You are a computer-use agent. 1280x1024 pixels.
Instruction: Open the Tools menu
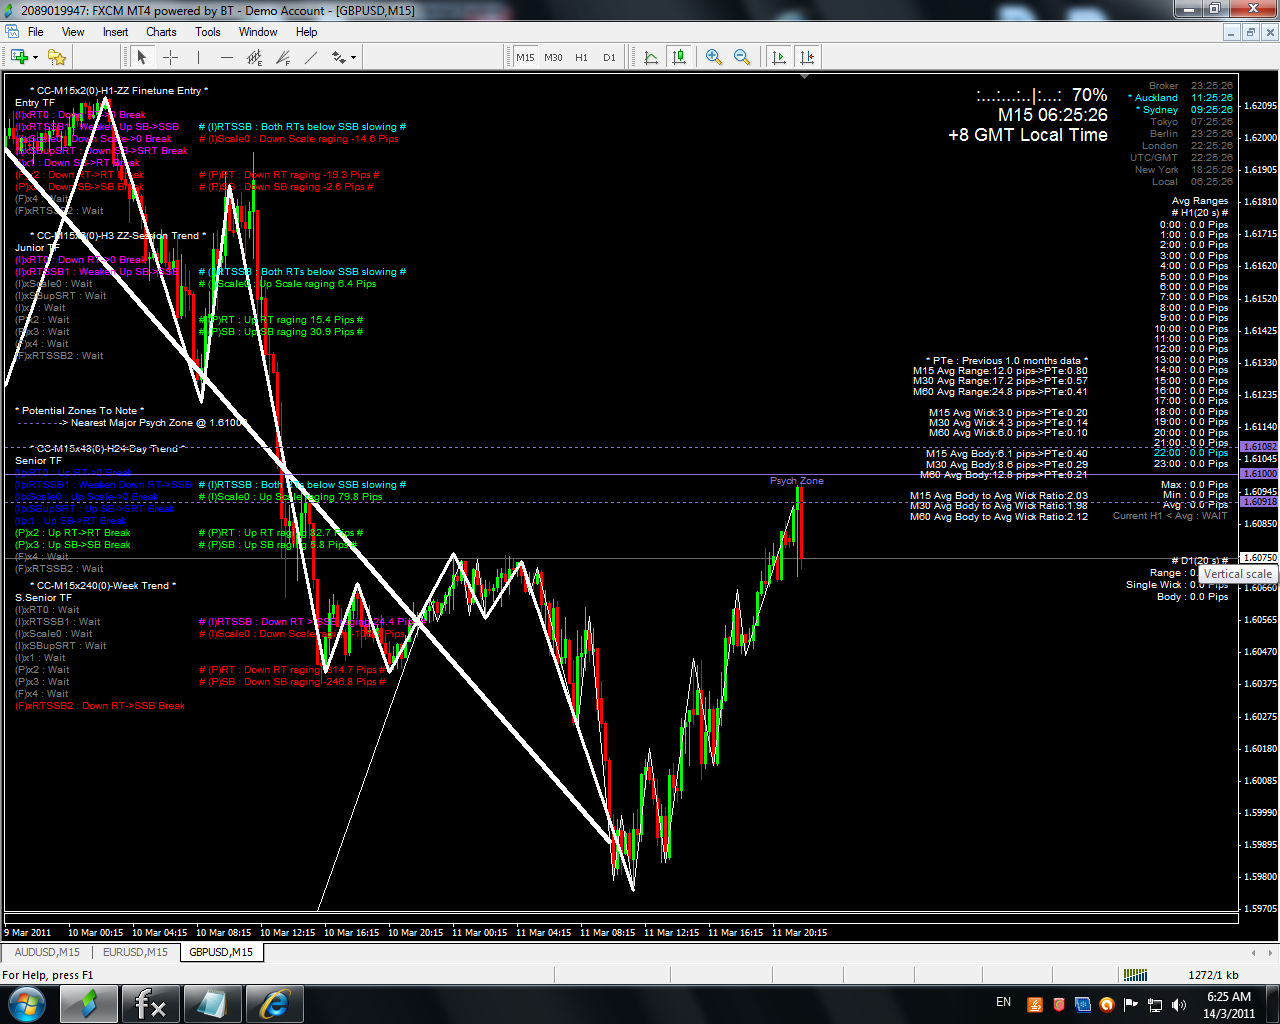(208, 32)
